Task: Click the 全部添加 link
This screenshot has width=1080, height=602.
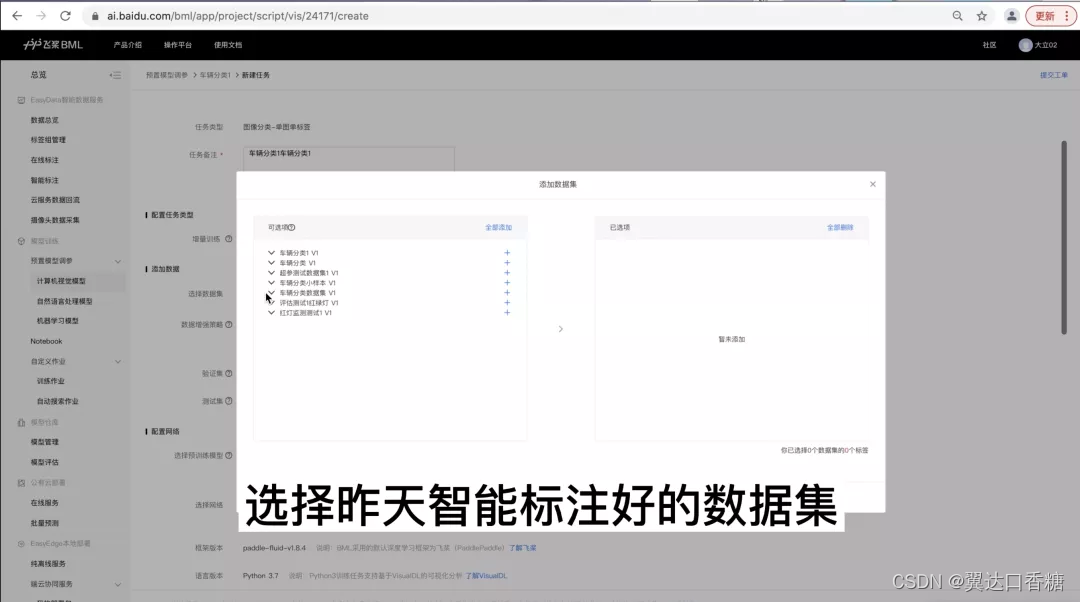Action: tap(498, 228)
